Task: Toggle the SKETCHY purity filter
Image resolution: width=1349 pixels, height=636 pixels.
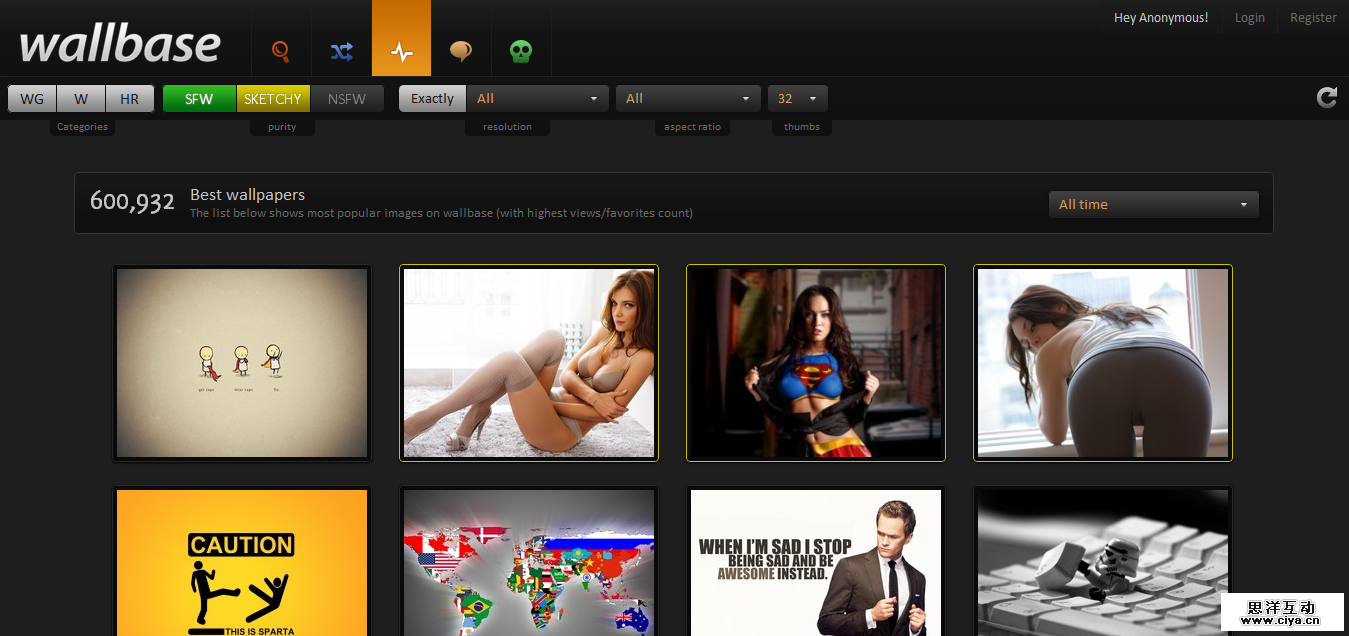Action: click(273, 98)
